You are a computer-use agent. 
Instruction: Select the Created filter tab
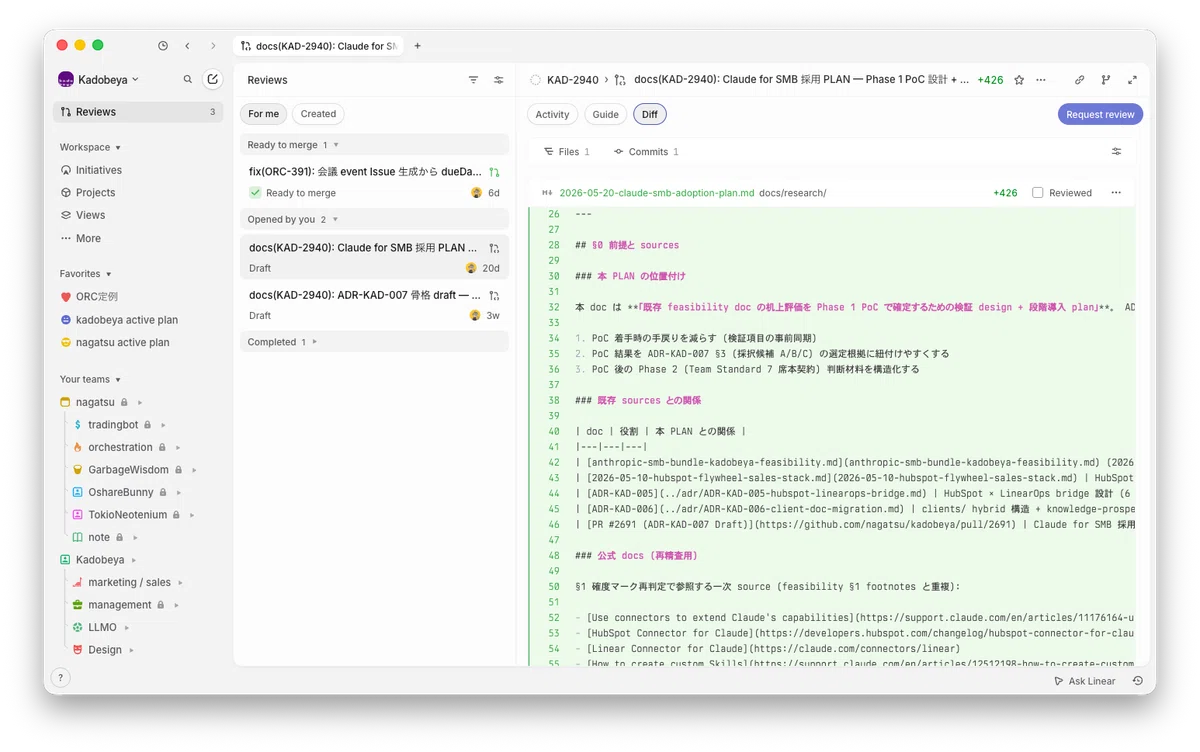pos(318,114)
